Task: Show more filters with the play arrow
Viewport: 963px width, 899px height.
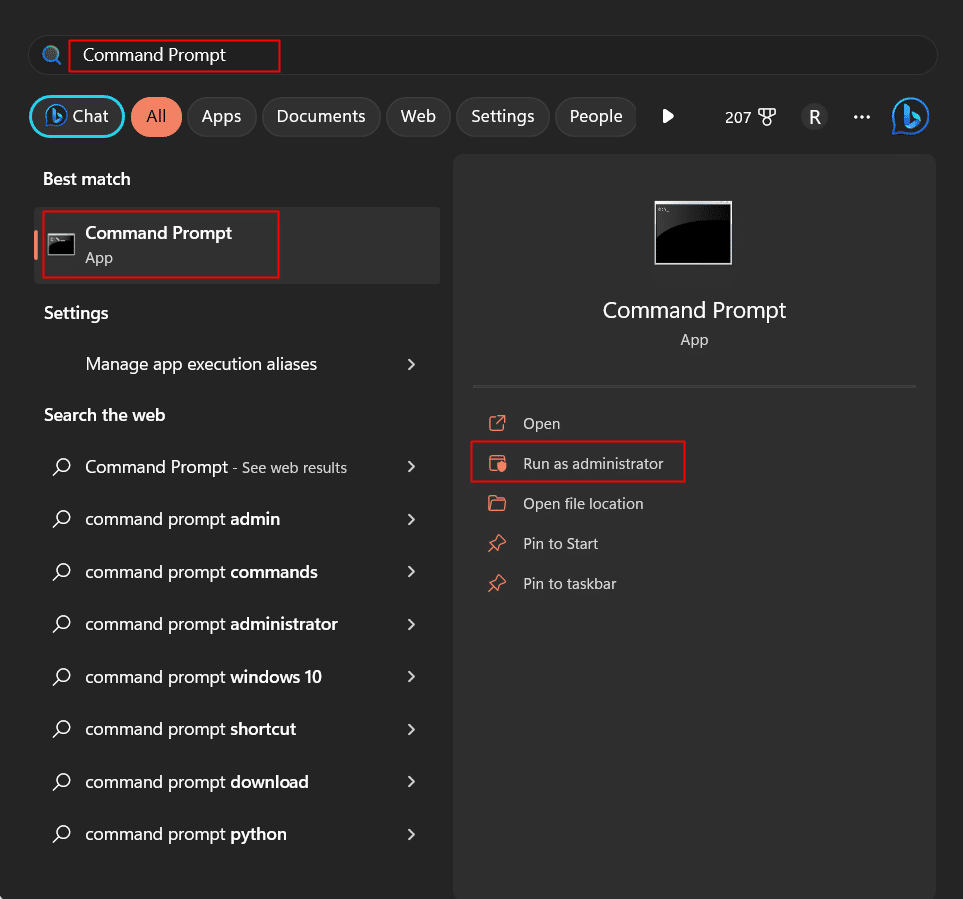Action: (668, 116)
